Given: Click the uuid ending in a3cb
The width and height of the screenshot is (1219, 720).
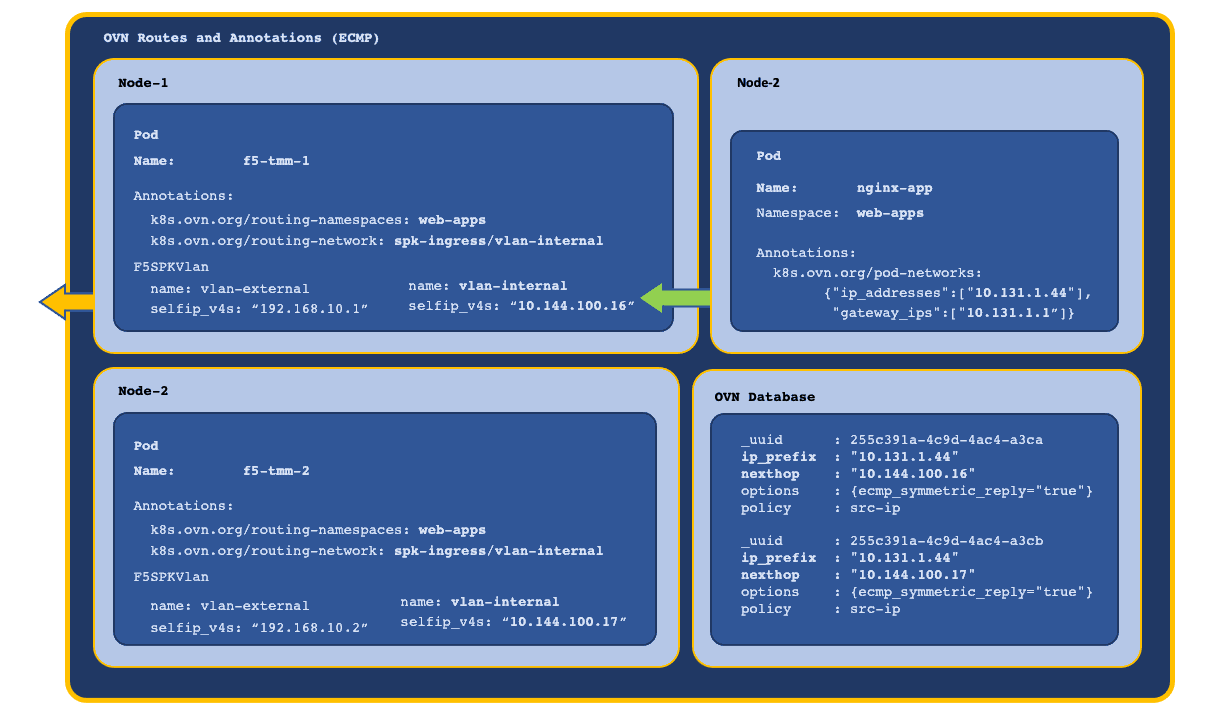Looking at the screenshot, I should (947, 541).
